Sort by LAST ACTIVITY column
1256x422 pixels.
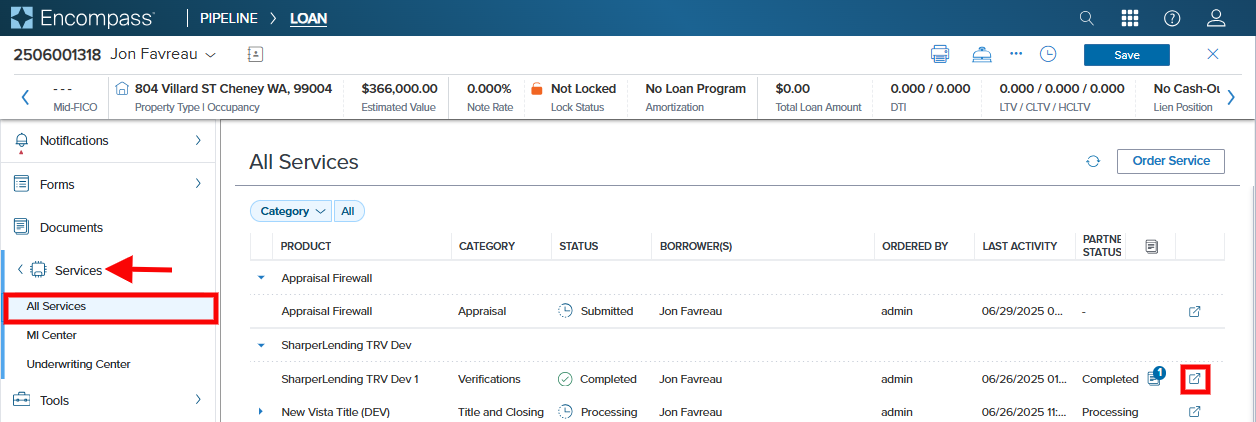pos(1020,246)
